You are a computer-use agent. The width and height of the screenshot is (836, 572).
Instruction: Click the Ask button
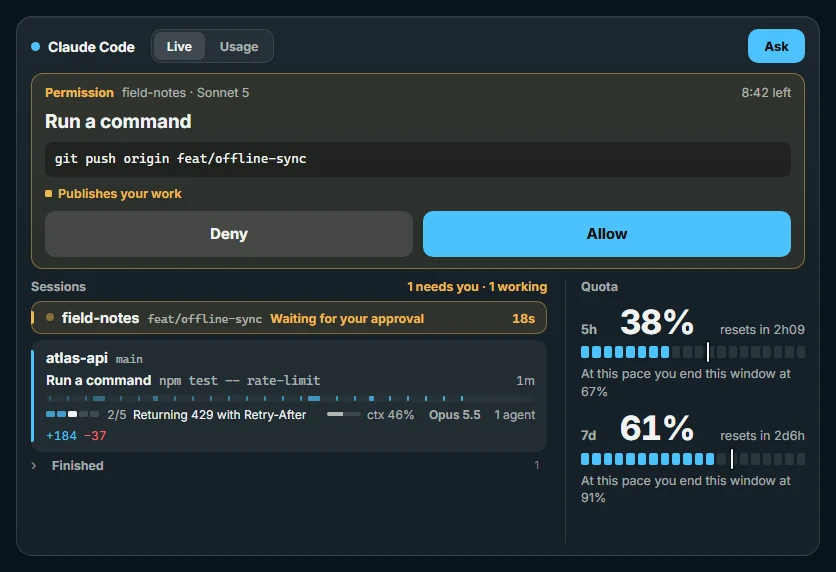tap(776, 46)
